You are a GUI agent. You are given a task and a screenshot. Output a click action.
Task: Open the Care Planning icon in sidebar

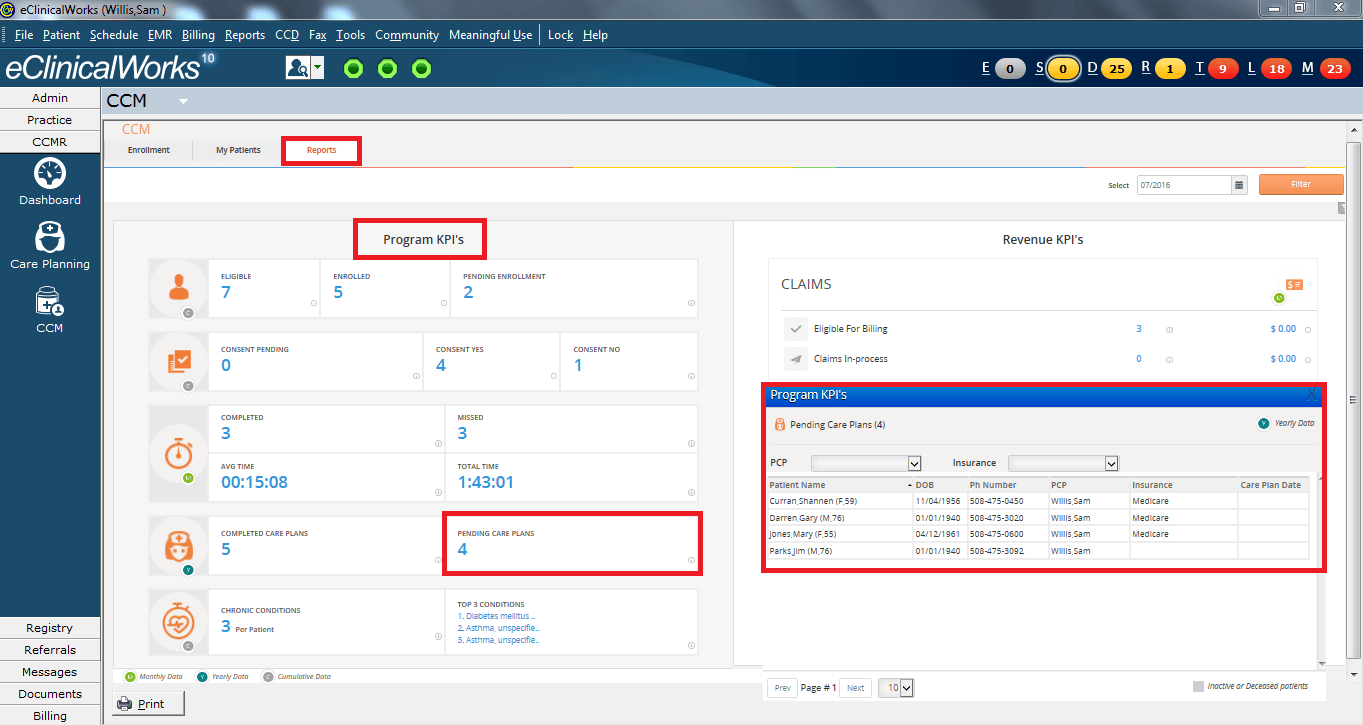pyautogui.click(x=50, y=237)
